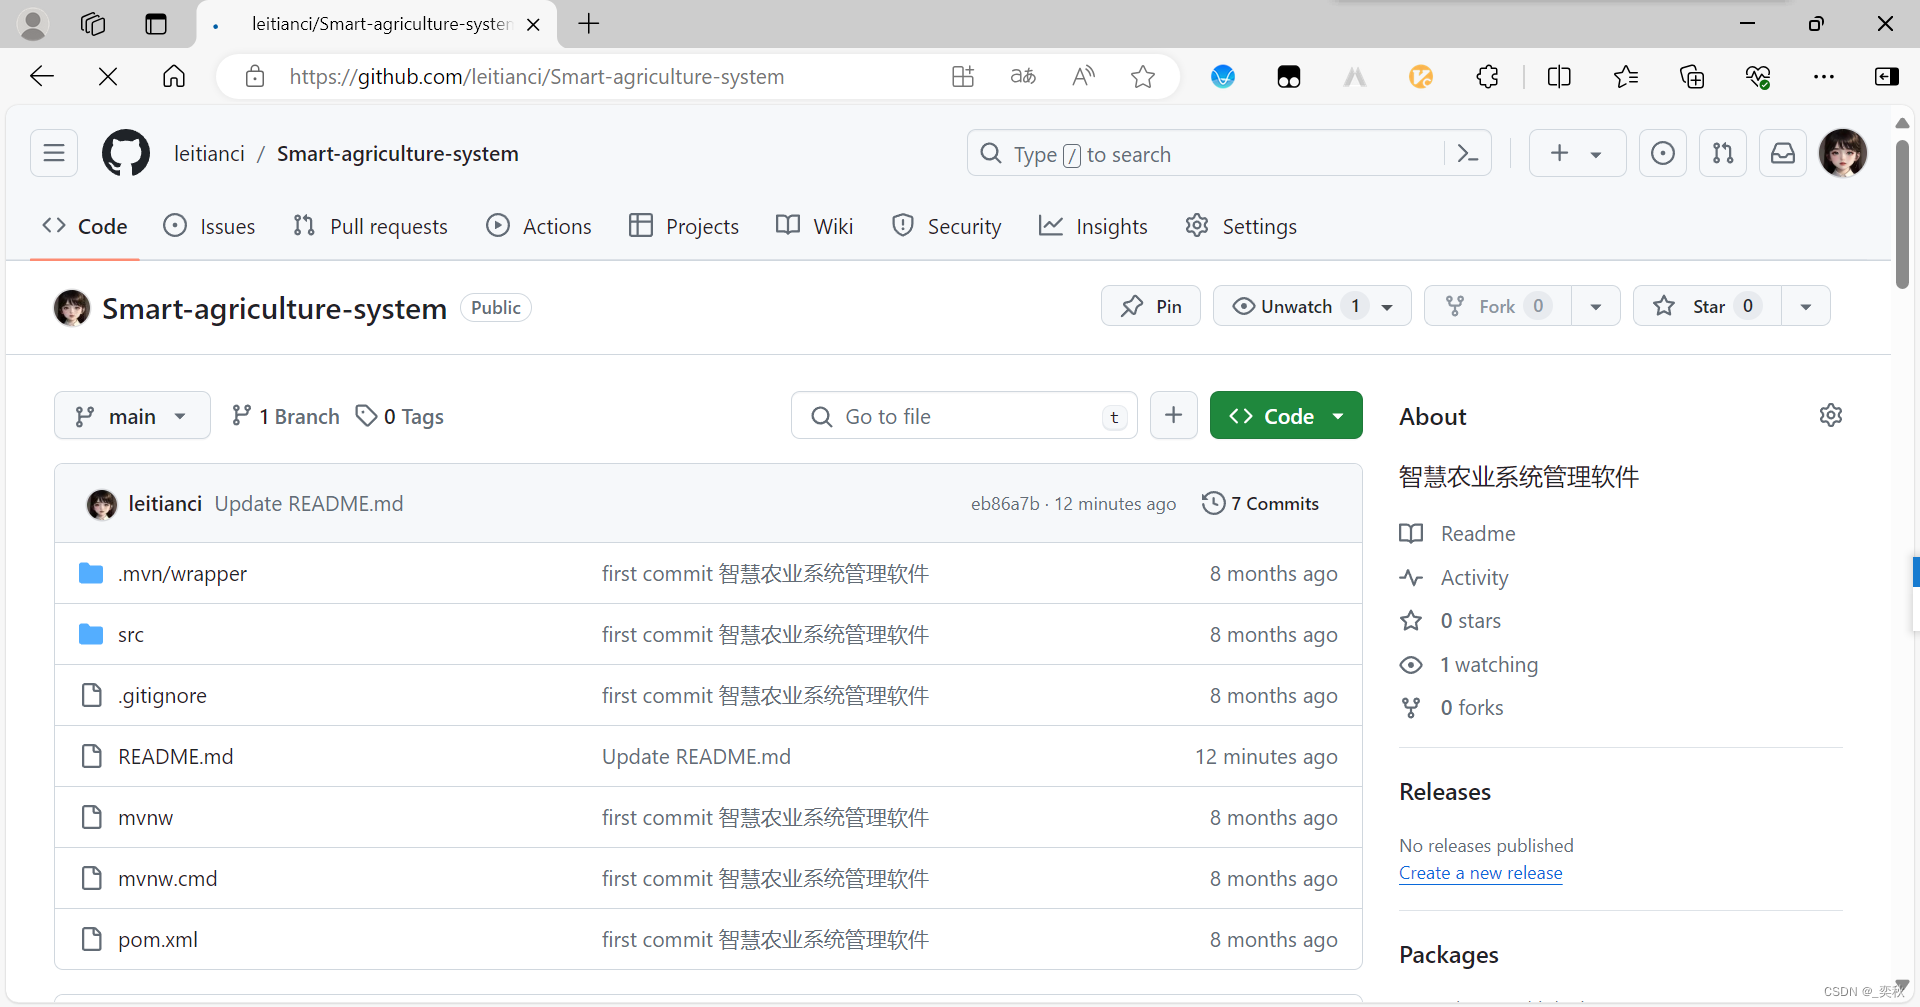1920x1007 pixels.
Task: Click the browser address bar URL
Action: (x=536, y=76)
